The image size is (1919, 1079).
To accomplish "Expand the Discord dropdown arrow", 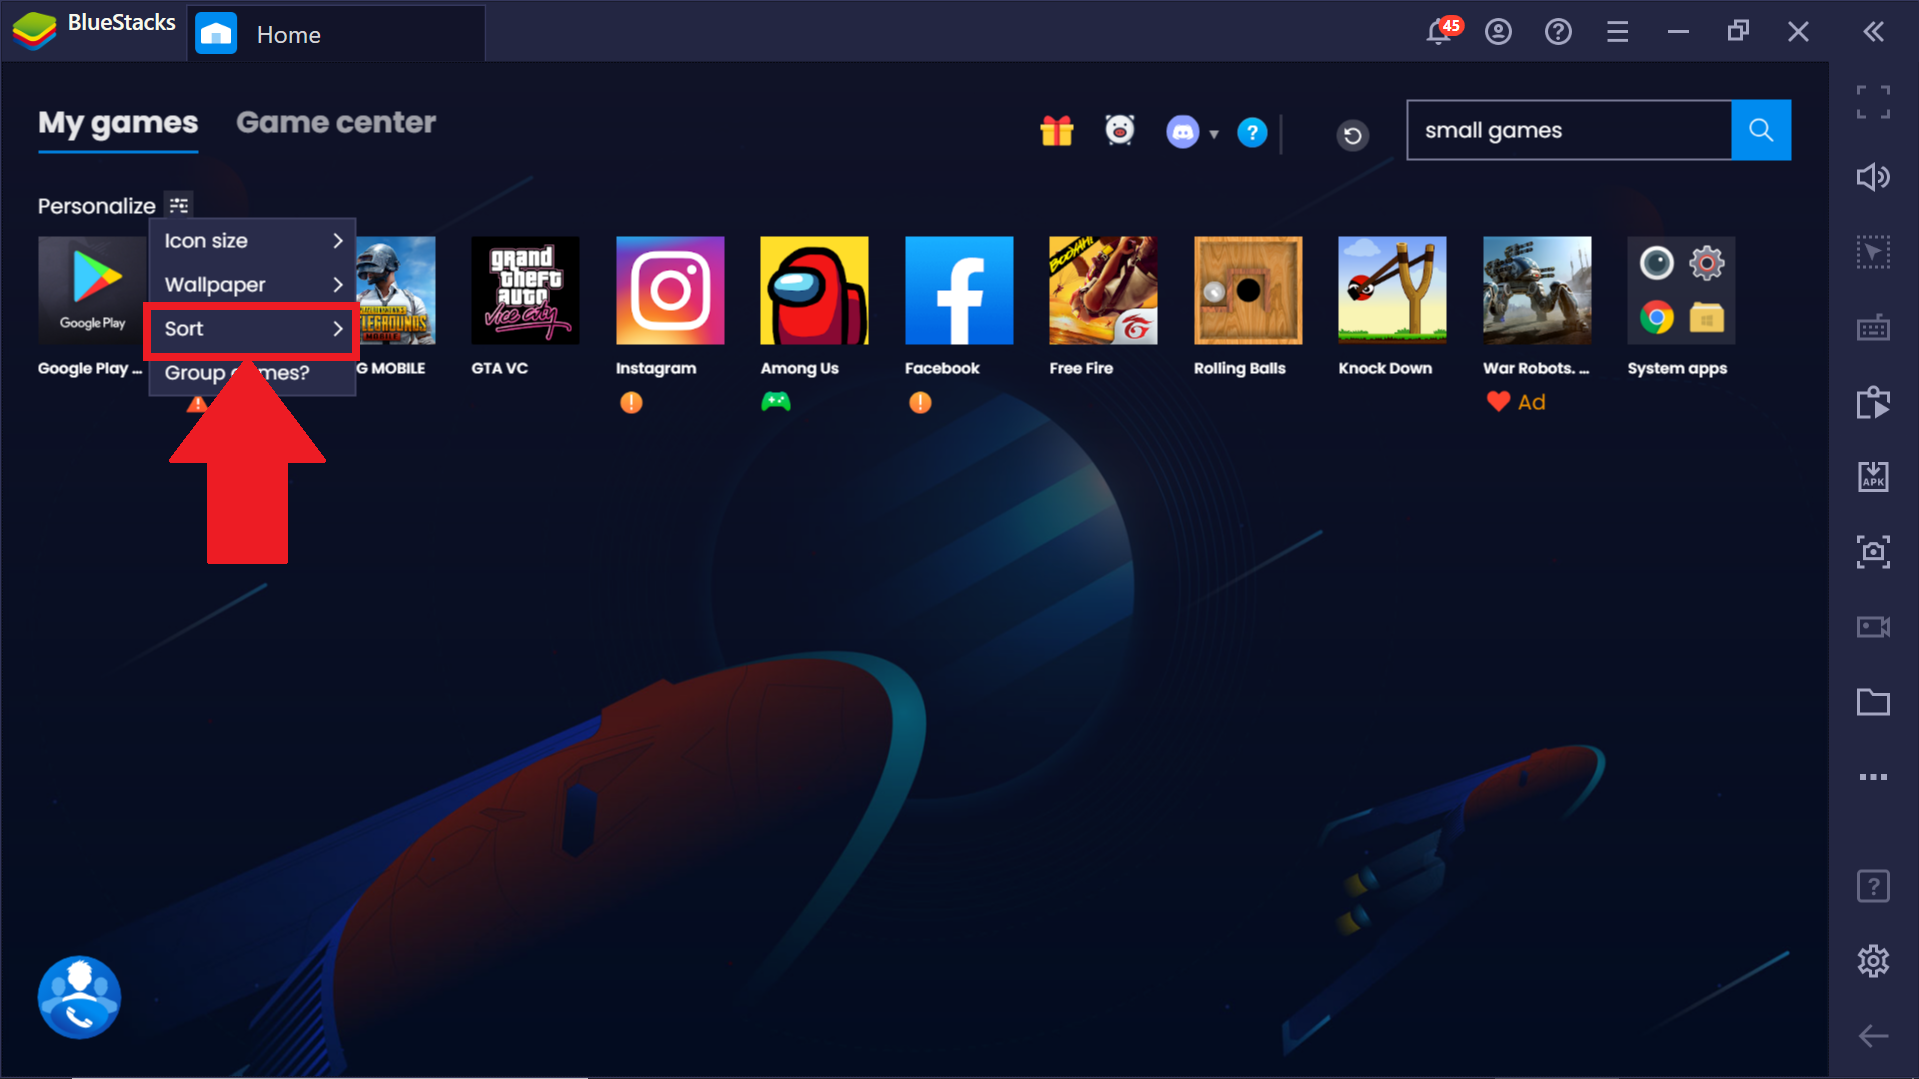I will coord(1214,133).
